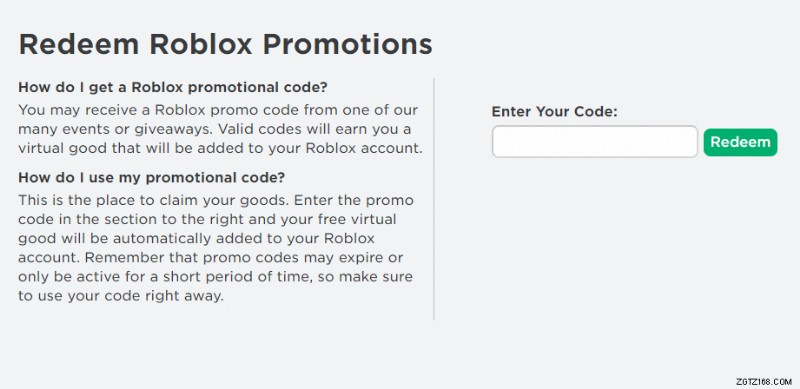
Task: Click the line beginning 'only be active for'
Action: point(216,277)
